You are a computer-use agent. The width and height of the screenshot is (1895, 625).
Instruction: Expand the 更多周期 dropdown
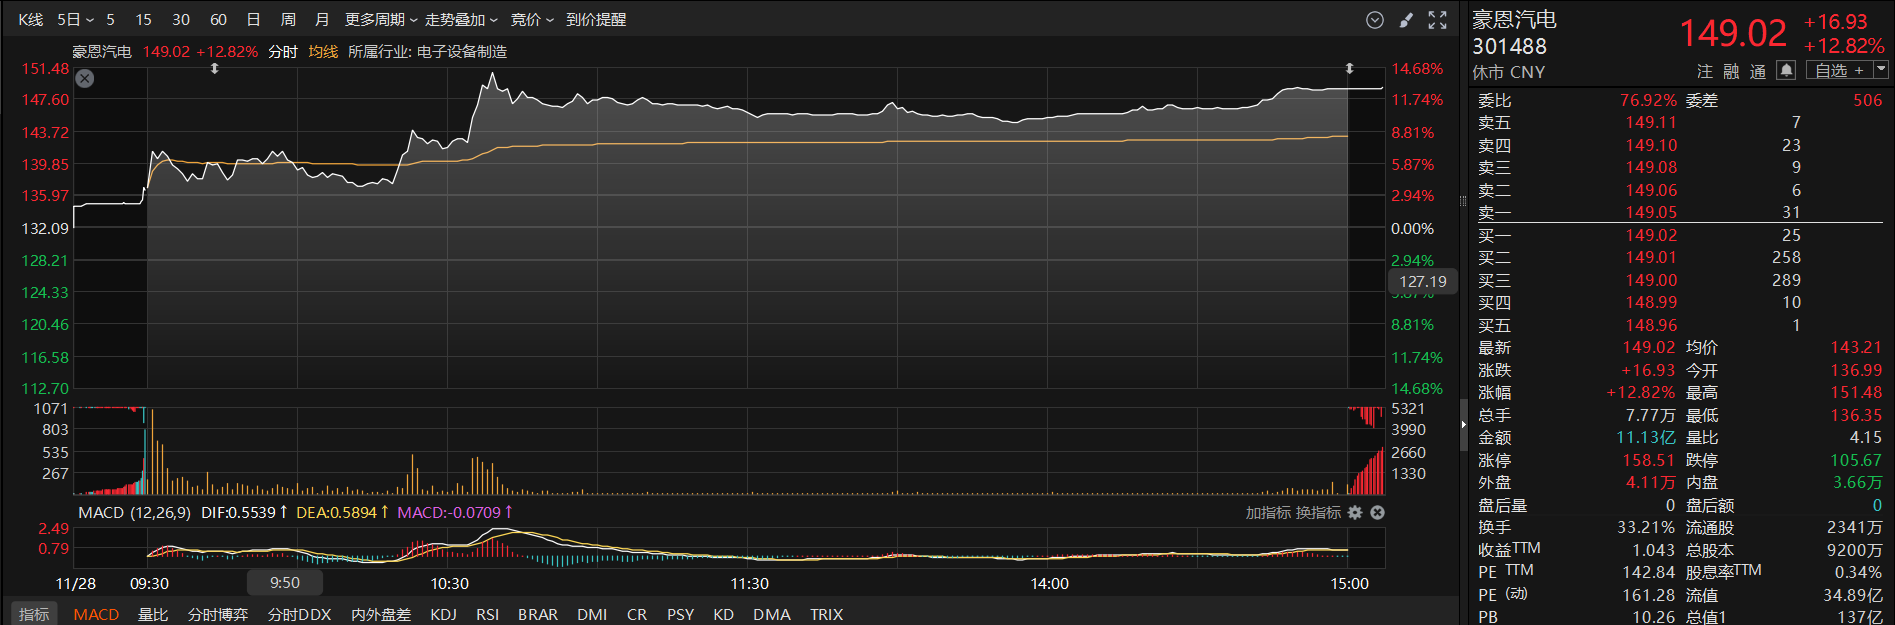click(381, 20)
